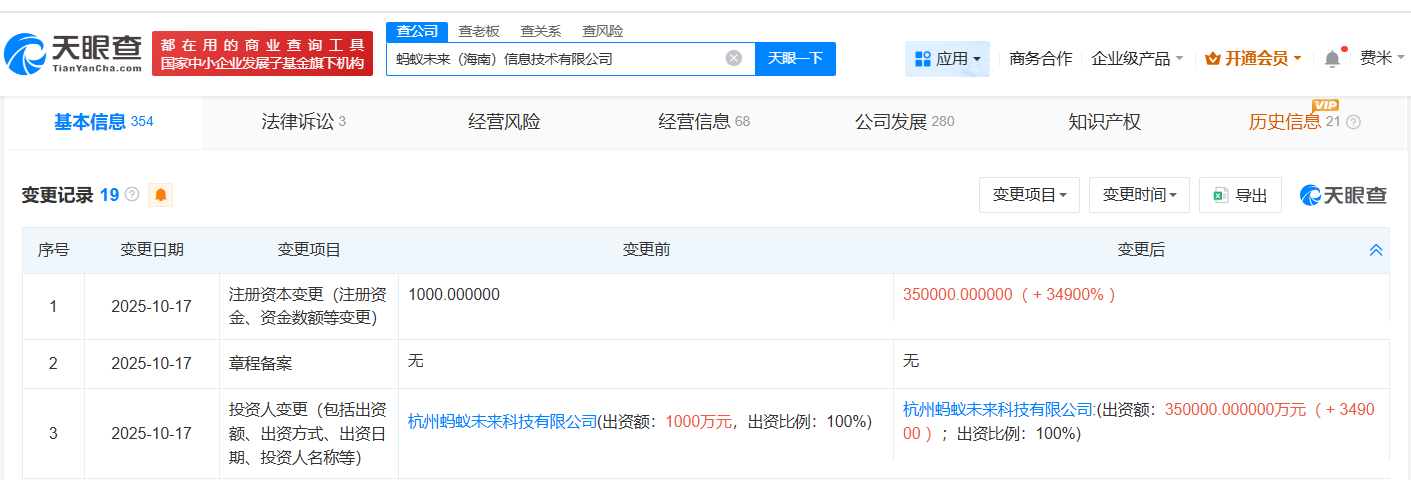Select the 查老板 search tab
Image resolution: width=1411 pixels, height=480 pixels.
pos(479,31)
